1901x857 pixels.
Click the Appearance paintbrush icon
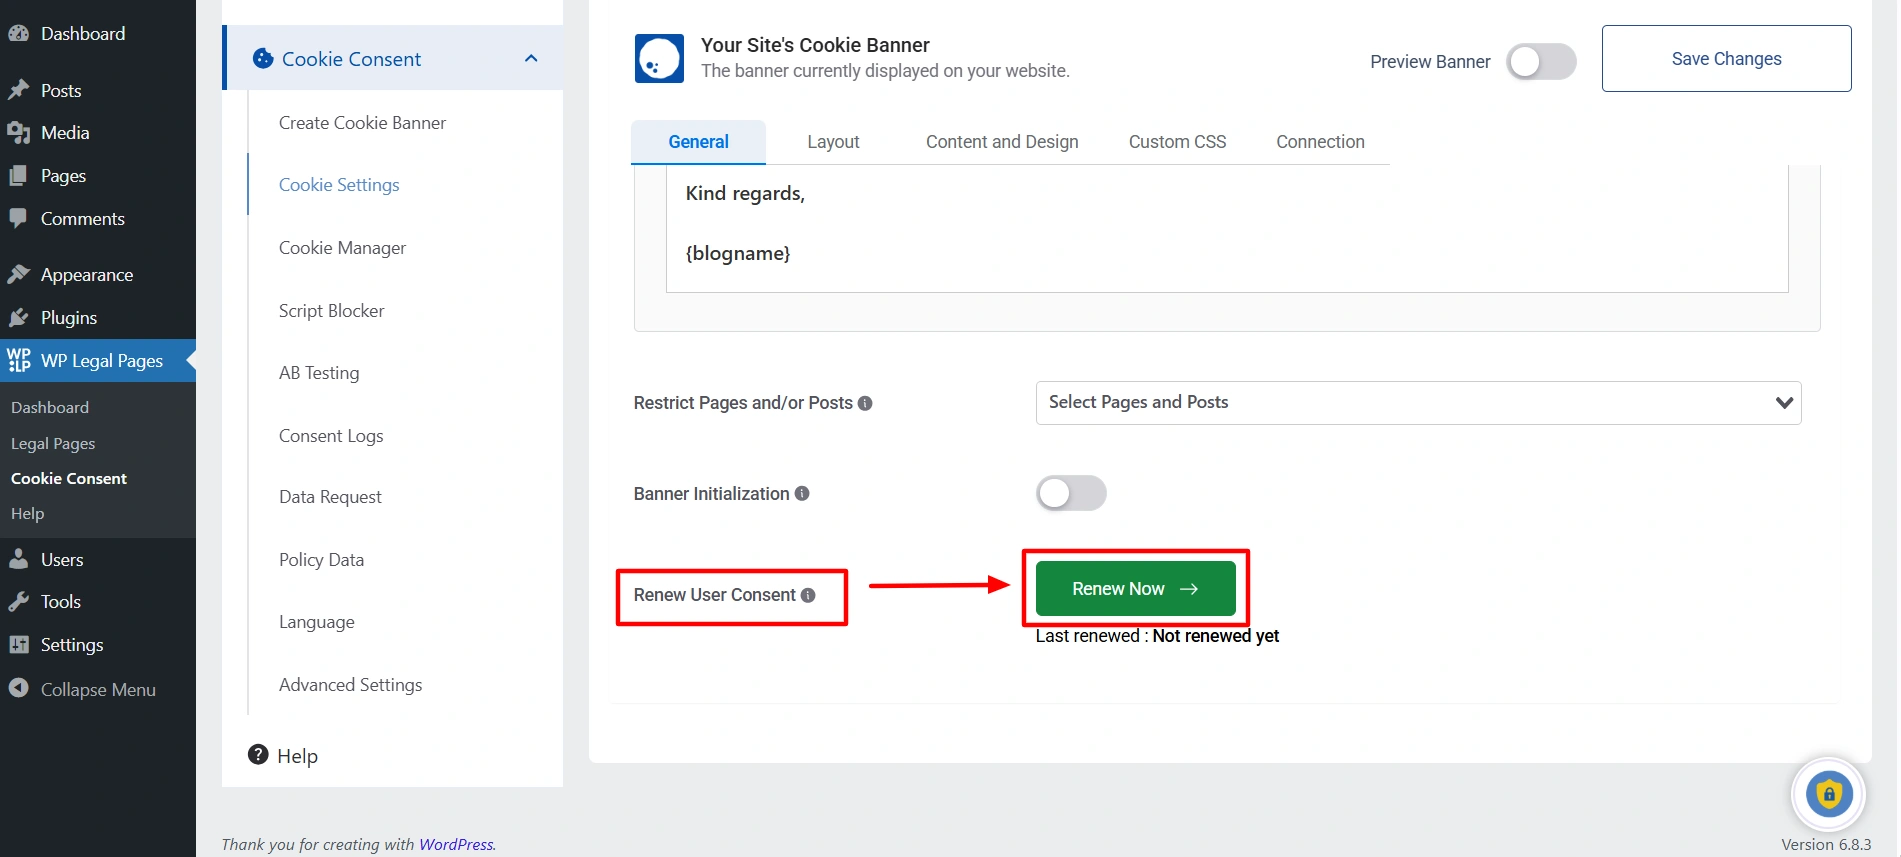(x=19, y=275)
